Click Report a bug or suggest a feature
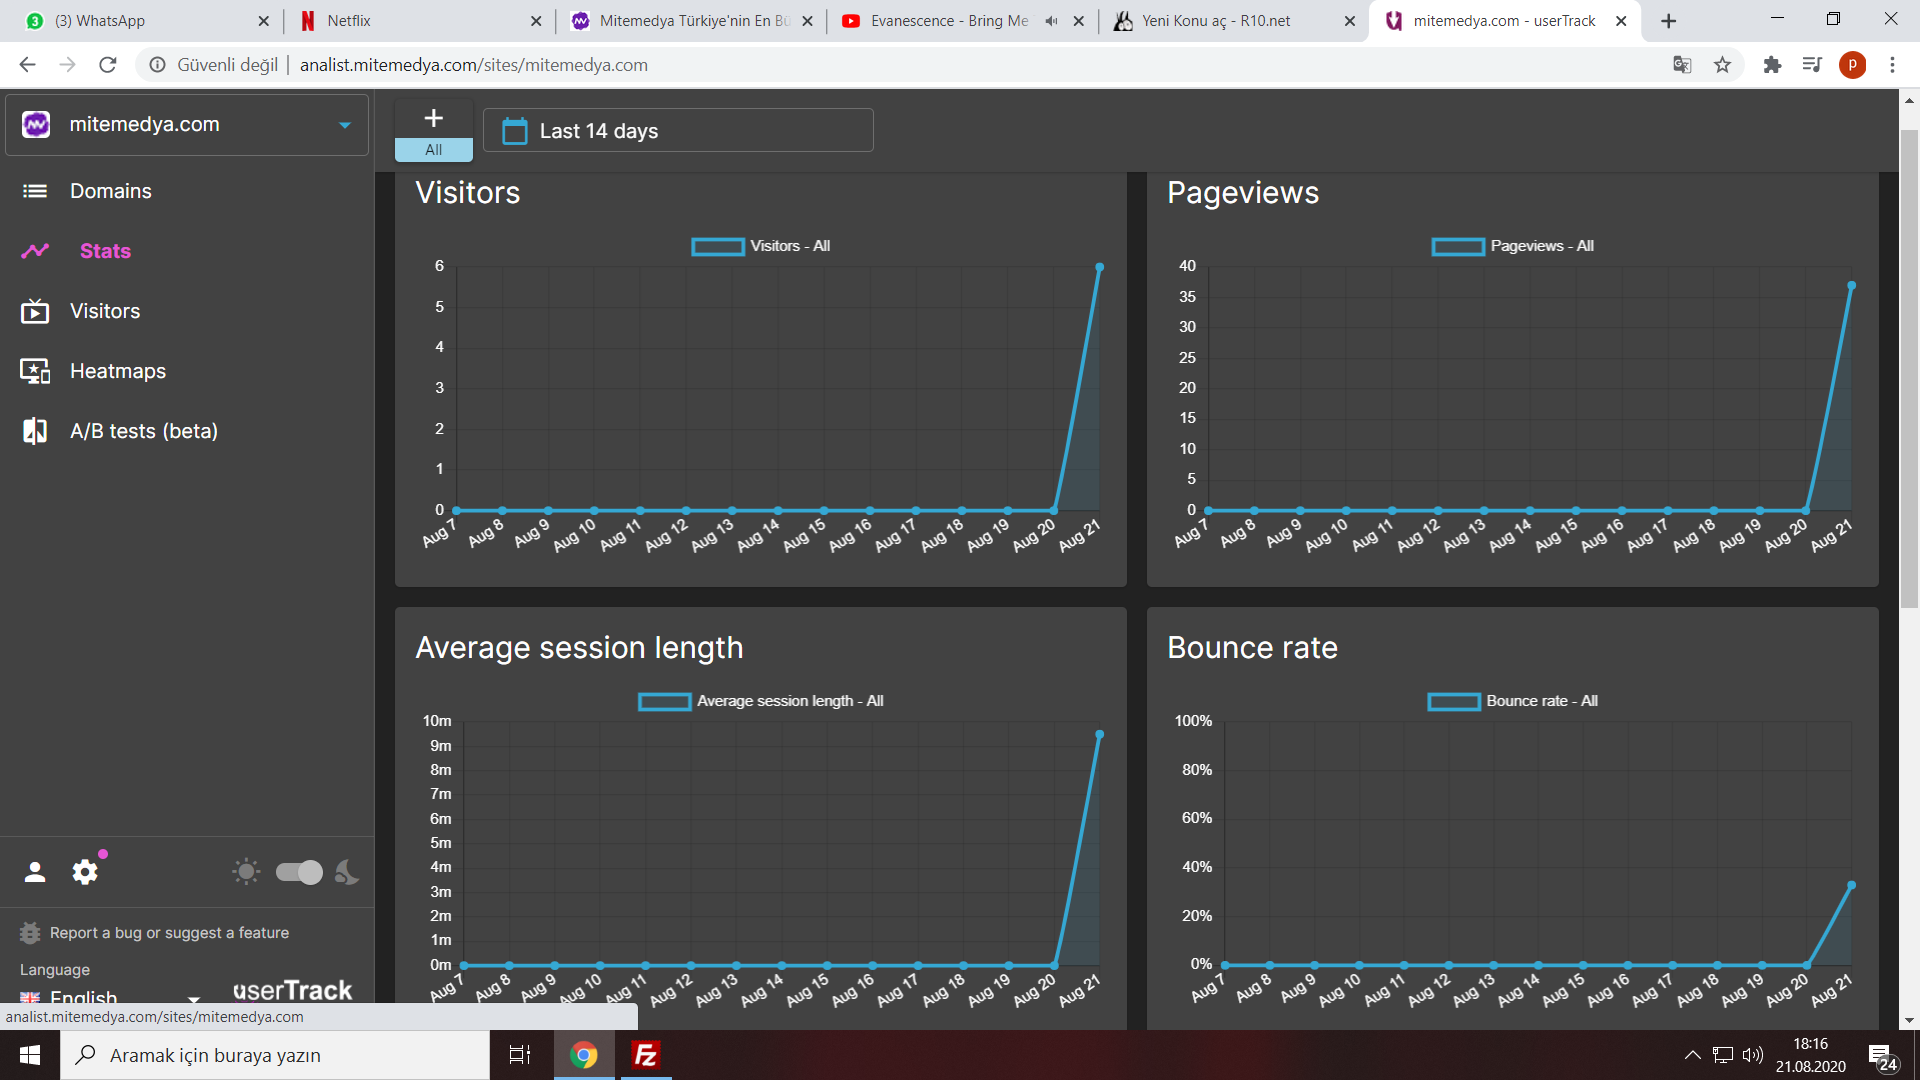Screen dimensions: 1920x1080 [x=169, y=933]
